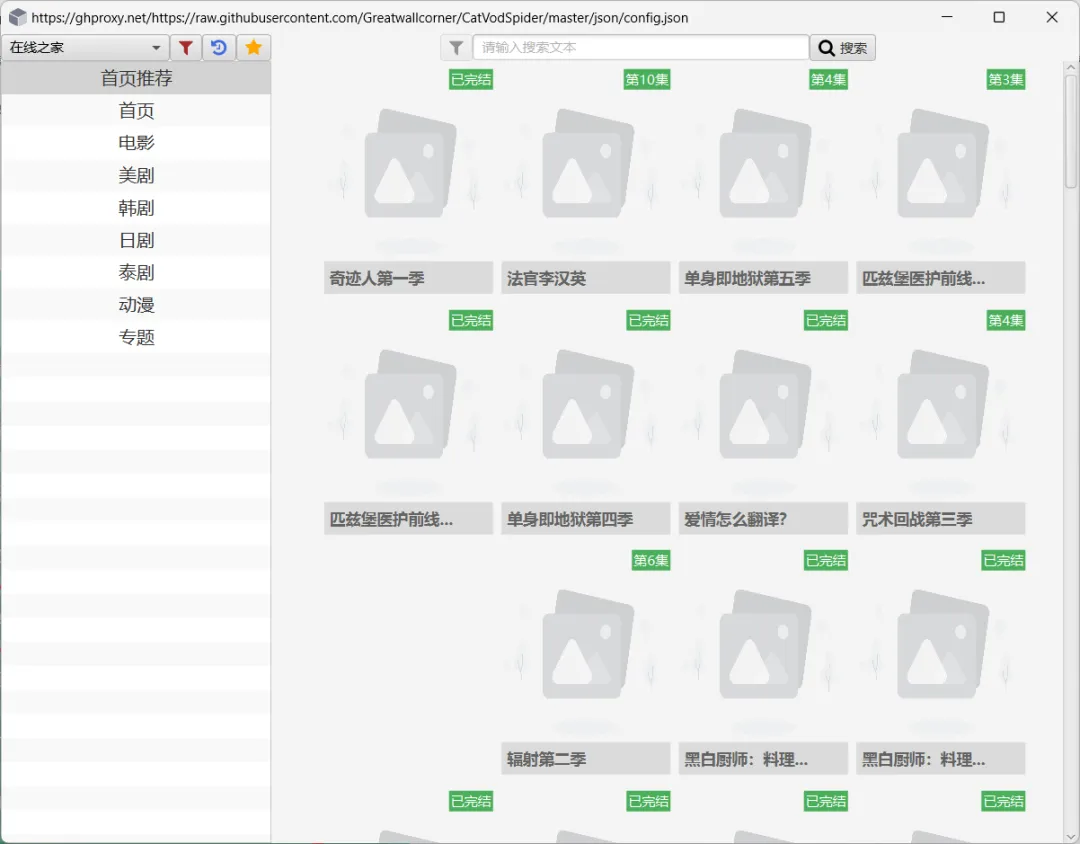Select 日剧 category

click(x=136, y=240)
